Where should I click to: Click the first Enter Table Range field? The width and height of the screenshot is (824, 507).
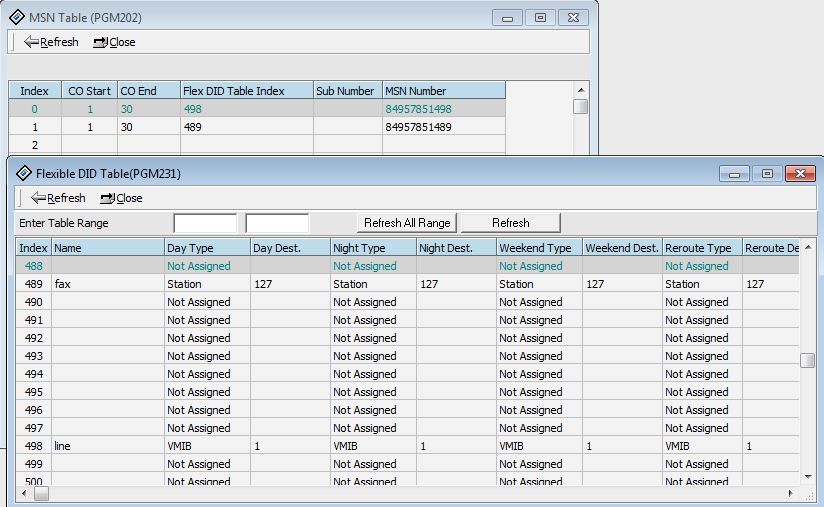point(205,223)
